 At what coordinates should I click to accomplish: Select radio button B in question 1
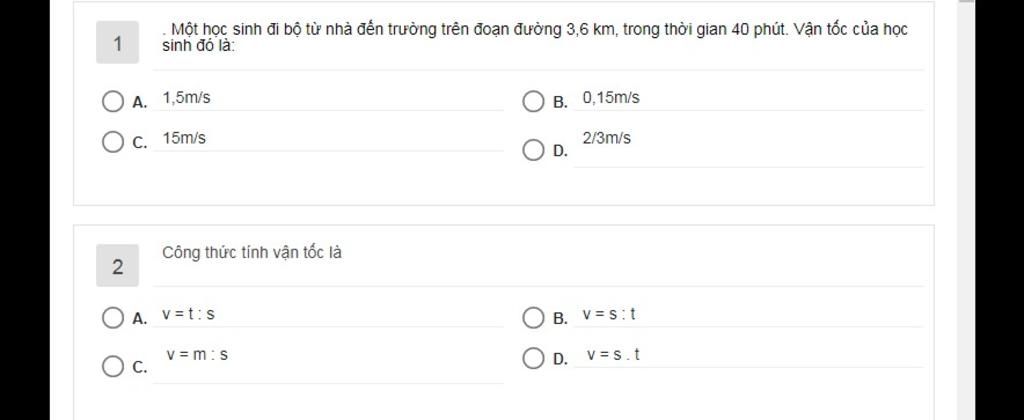pos(534,102)
